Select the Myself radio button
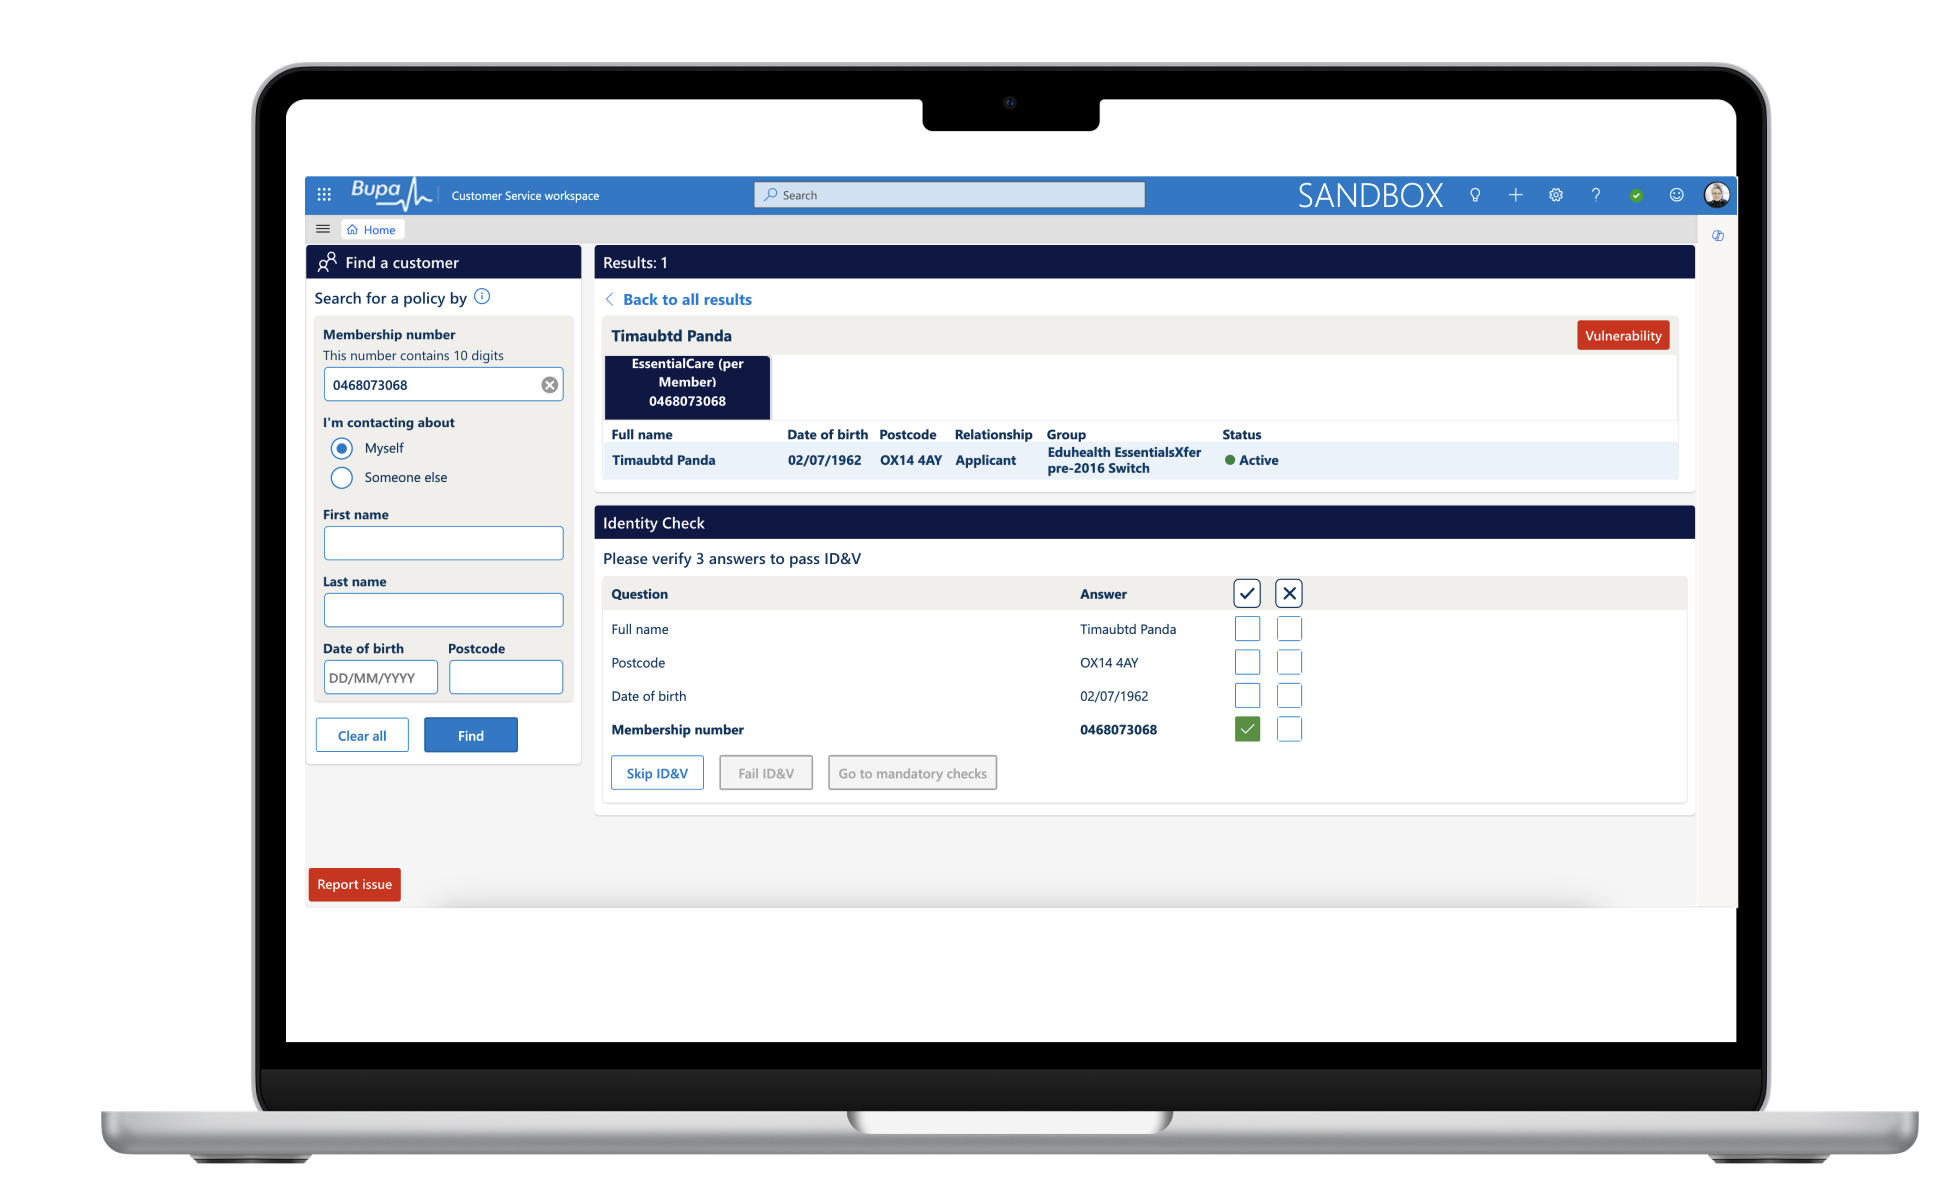The image size is (1942, 1192). [342, 448]
